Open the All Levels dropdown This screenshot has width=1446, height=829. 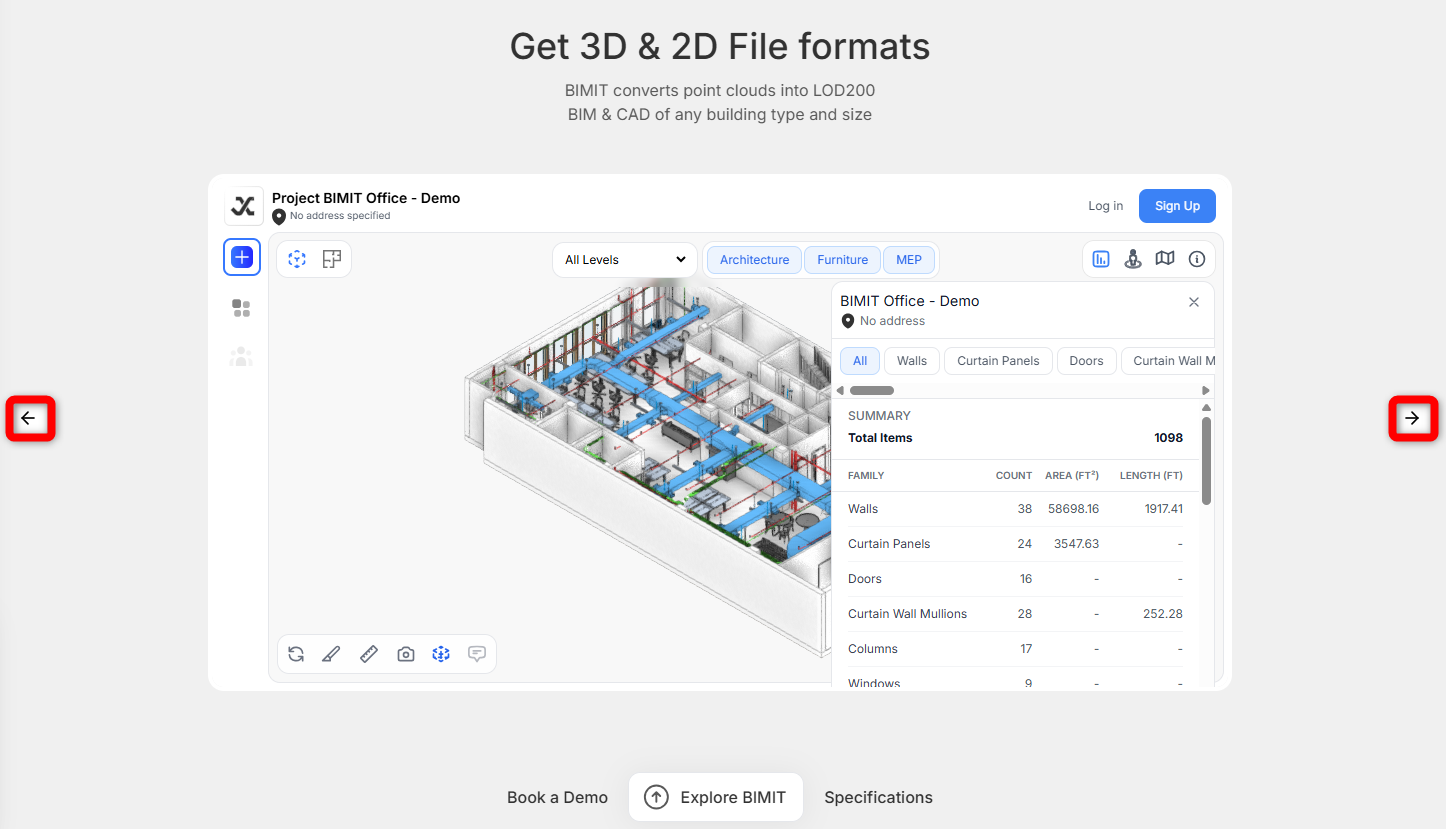(x=625, y=260)
